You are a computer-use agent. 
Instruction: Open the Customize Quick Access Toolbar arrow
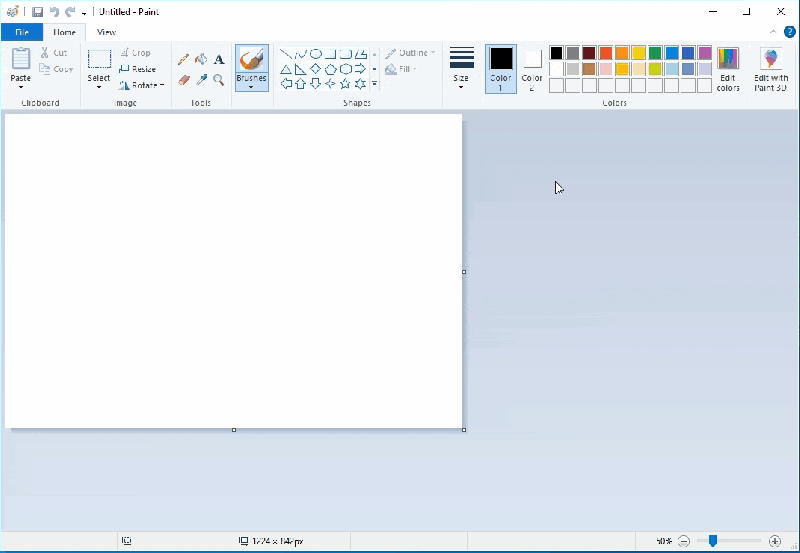(x=84, y=12)
